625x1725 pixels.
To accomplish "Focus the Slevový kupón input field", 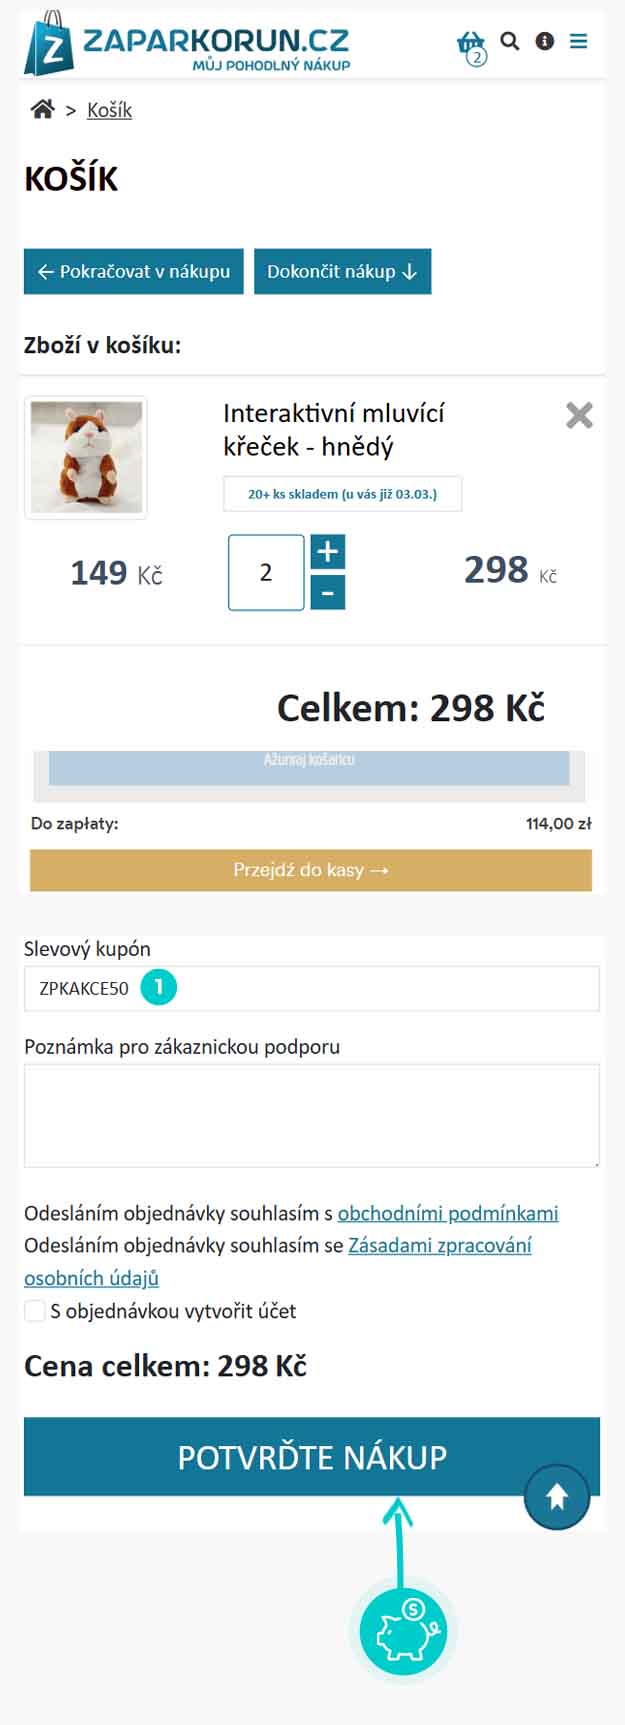I will pos(380,988).
